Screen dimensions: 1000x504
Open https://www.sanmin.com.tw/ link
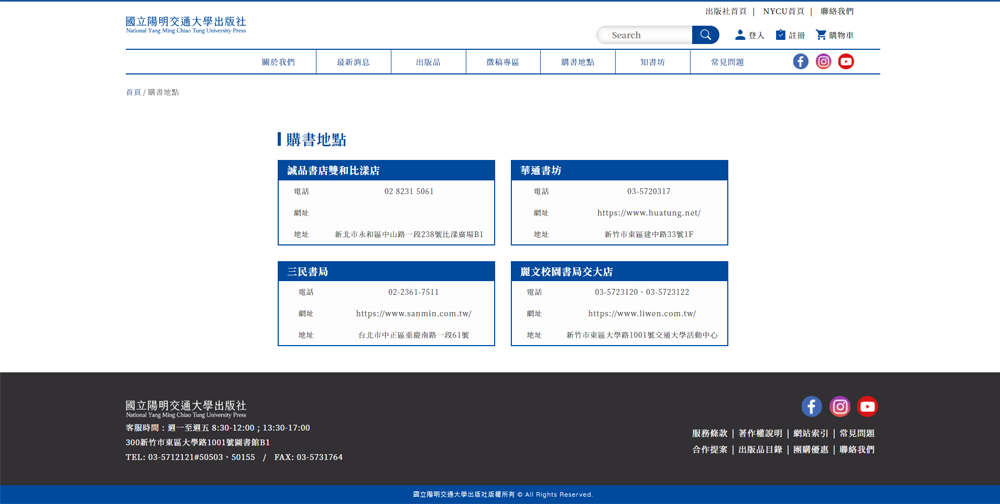coord(413,314)
